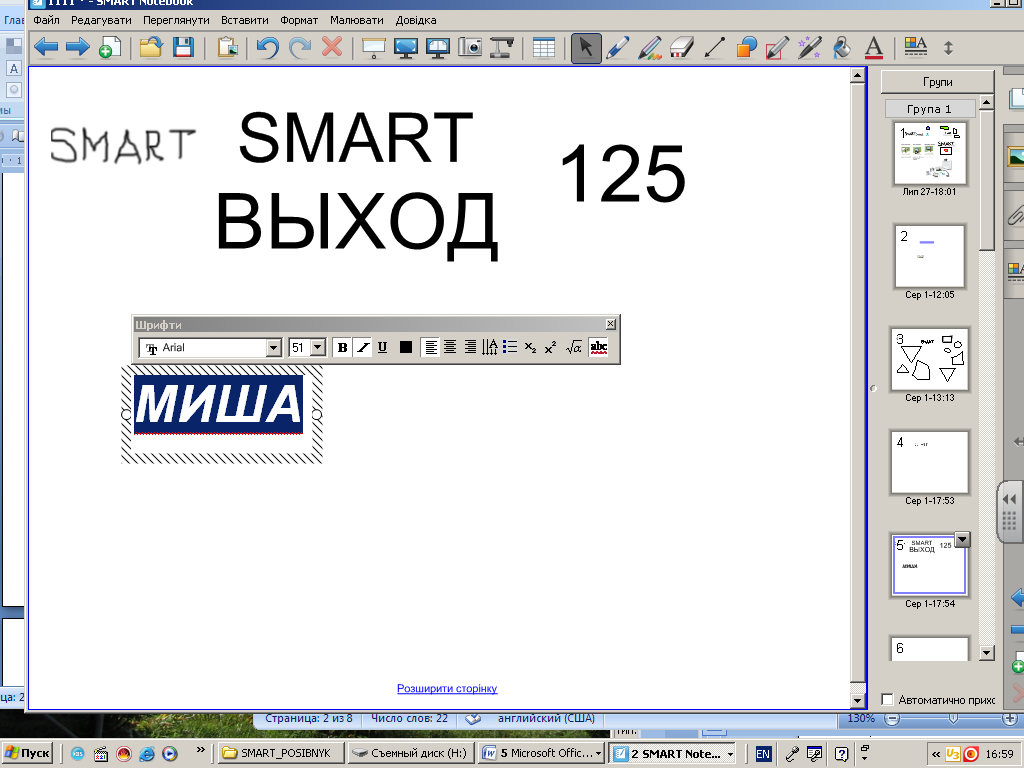Screen dimensions: 1024x768
Task: Undo the last action
Action: pos(268,47)
